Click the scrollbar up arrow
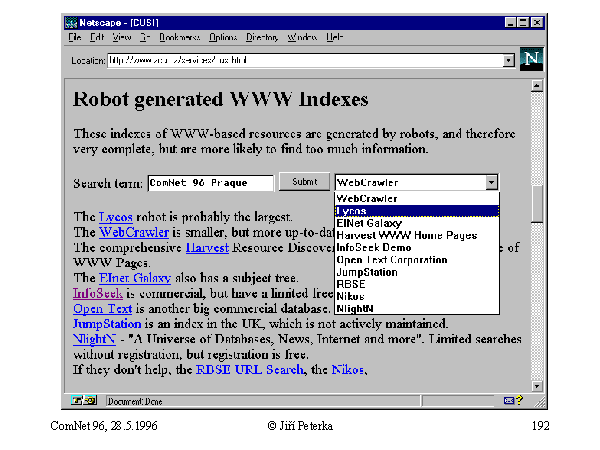 tap(537, 86)
